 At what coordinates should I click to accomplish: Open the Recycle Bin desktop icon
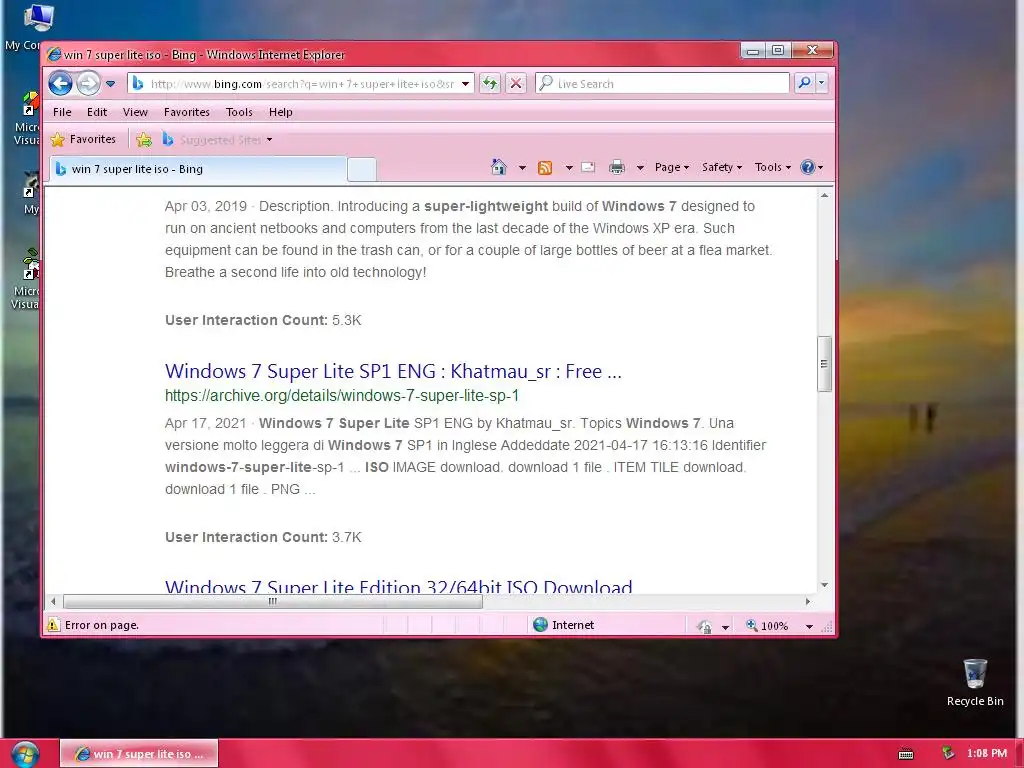(975, 682)
